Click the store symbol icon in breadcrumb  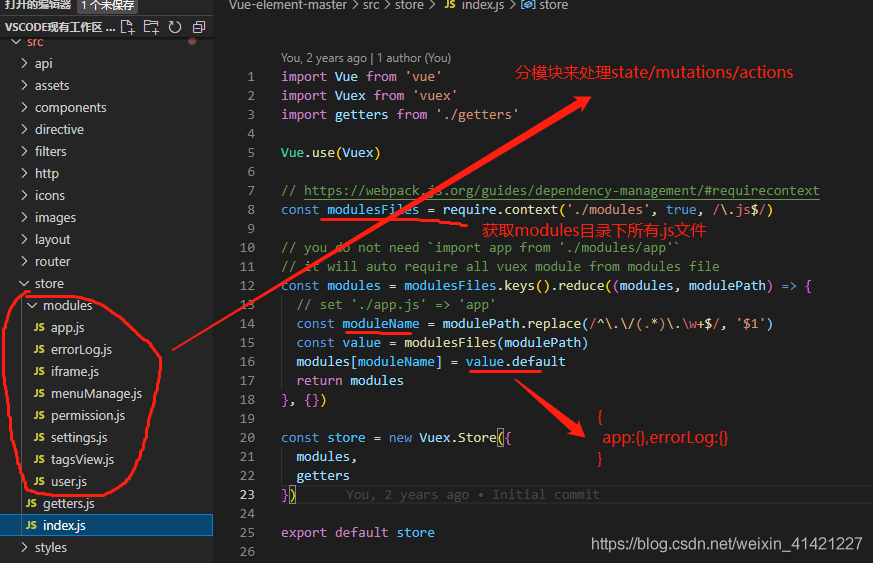528,5
